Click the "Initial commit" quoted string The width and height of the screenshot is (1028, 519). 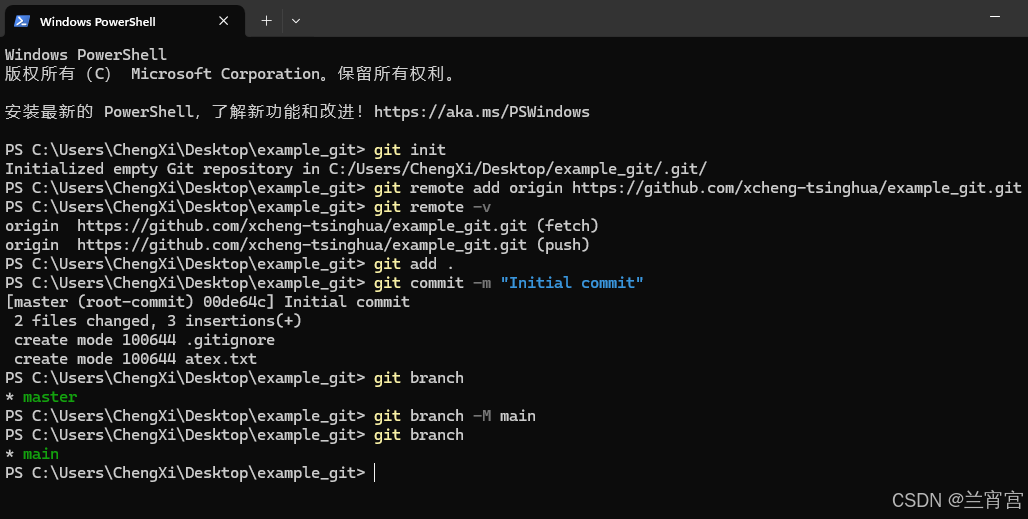pos(572,283)
